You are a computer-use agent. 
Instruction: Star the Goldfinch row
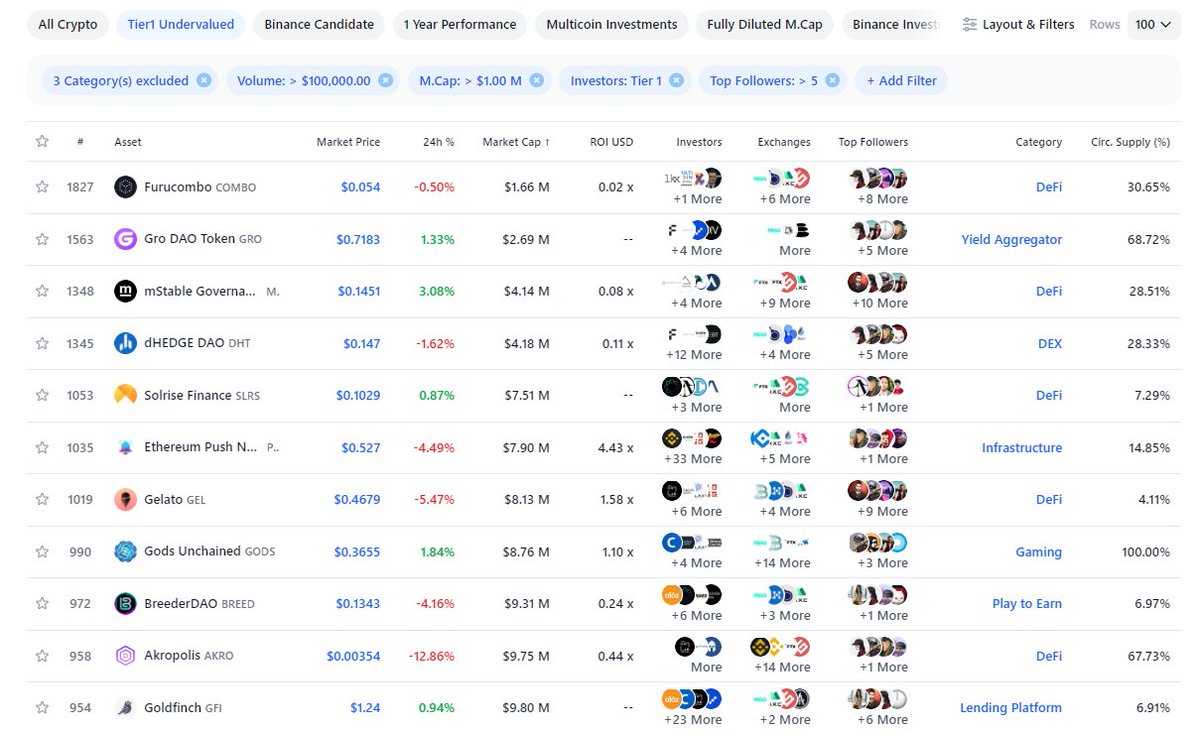coord(42,707)
